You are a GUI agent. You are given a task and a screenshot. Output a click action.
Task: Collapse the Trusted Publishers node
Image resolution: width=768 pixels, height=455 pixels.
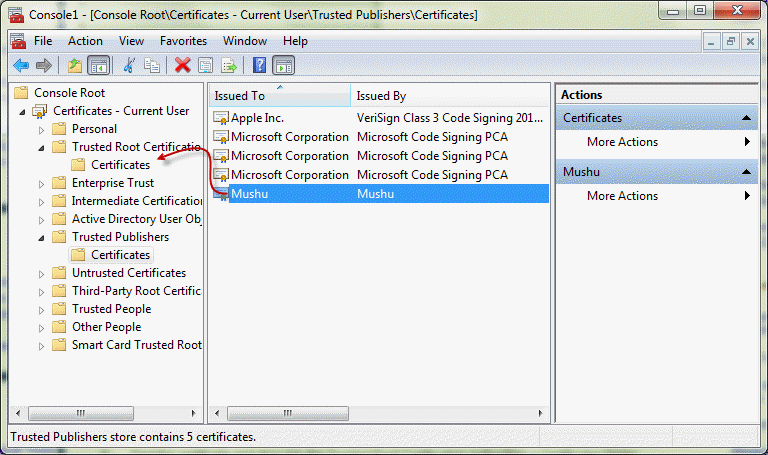[42, 238]
